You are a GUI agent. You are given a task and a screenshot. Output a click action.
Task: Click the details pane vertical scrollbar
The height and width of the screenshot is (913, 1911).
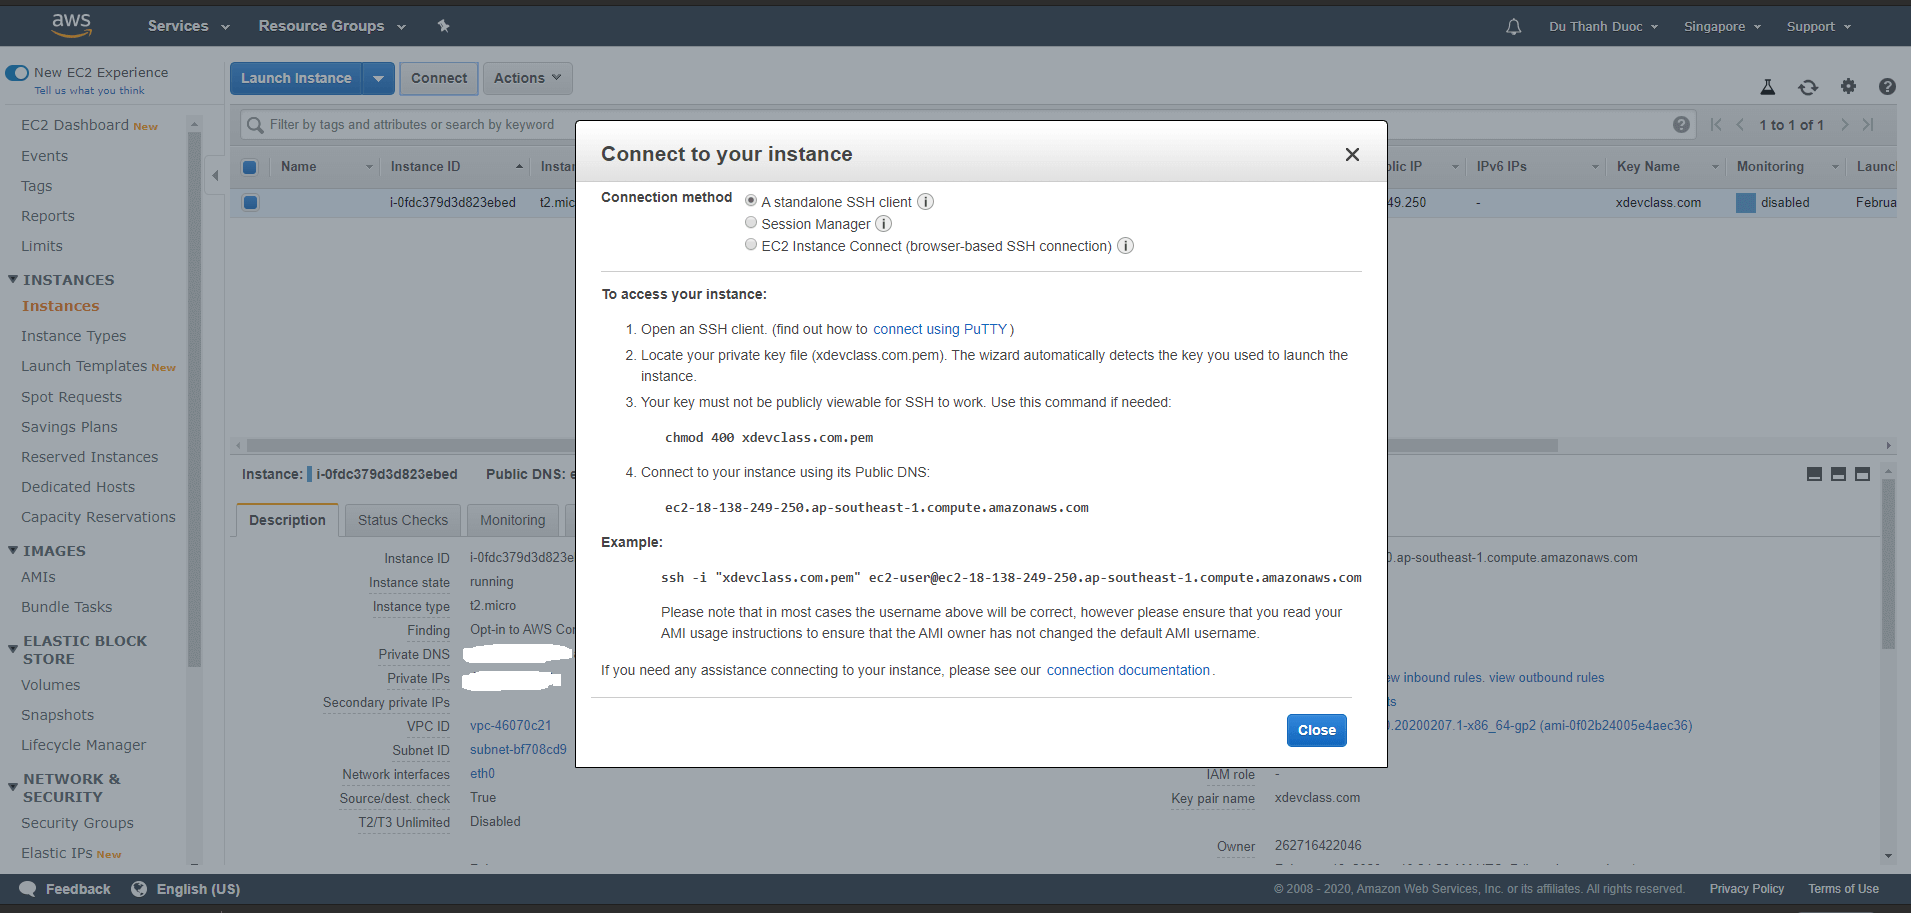click(1888, 564)
